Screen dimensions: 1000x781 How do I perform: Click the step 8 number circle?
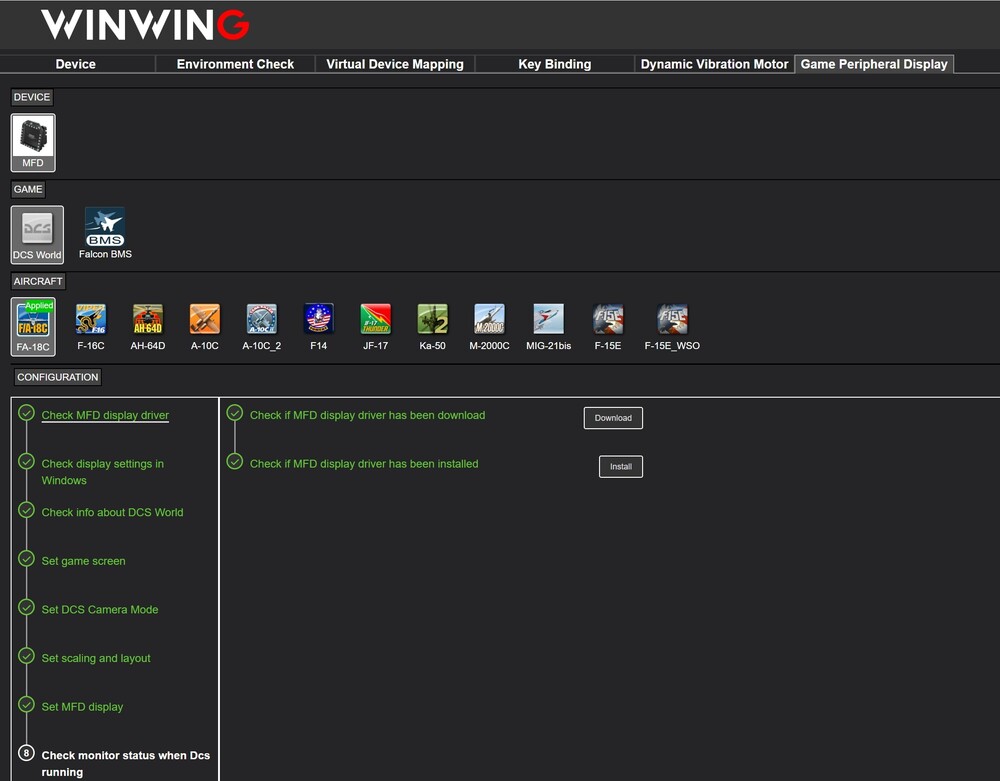(26, 753)
